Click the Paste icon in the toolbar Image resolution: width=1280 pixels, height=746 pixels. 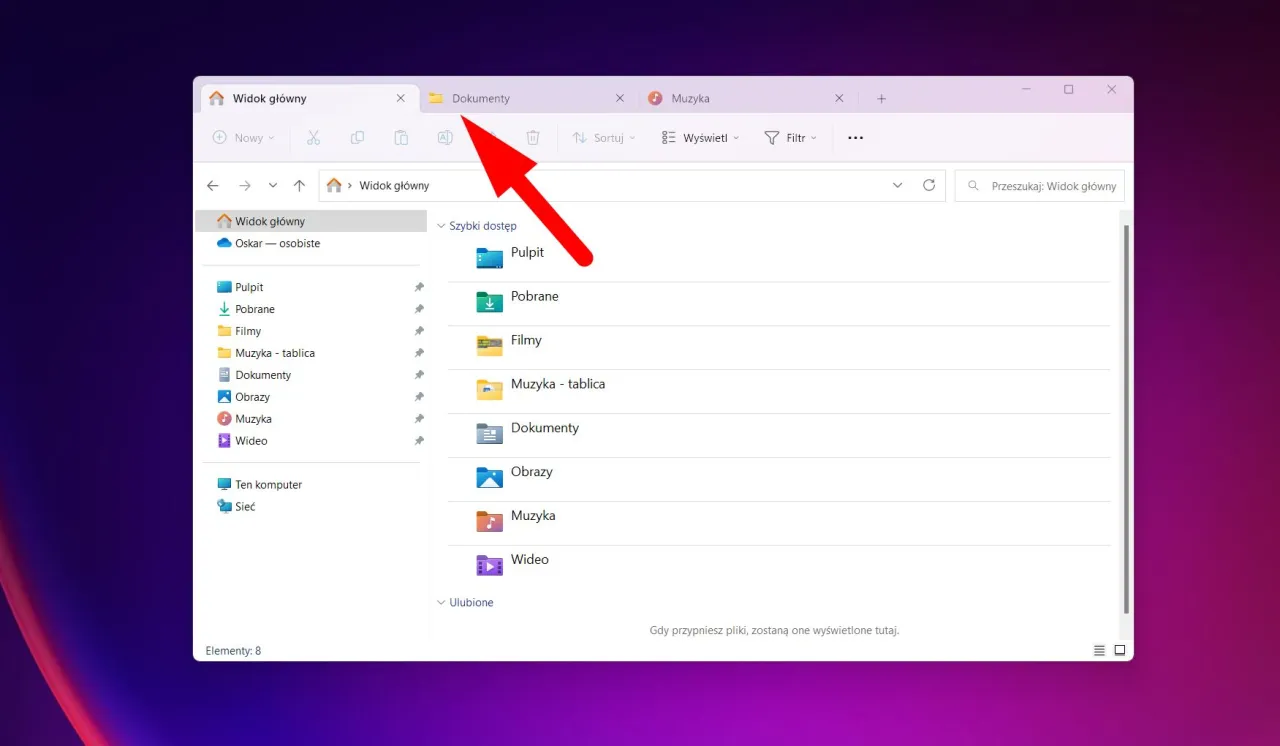(401, 137)
